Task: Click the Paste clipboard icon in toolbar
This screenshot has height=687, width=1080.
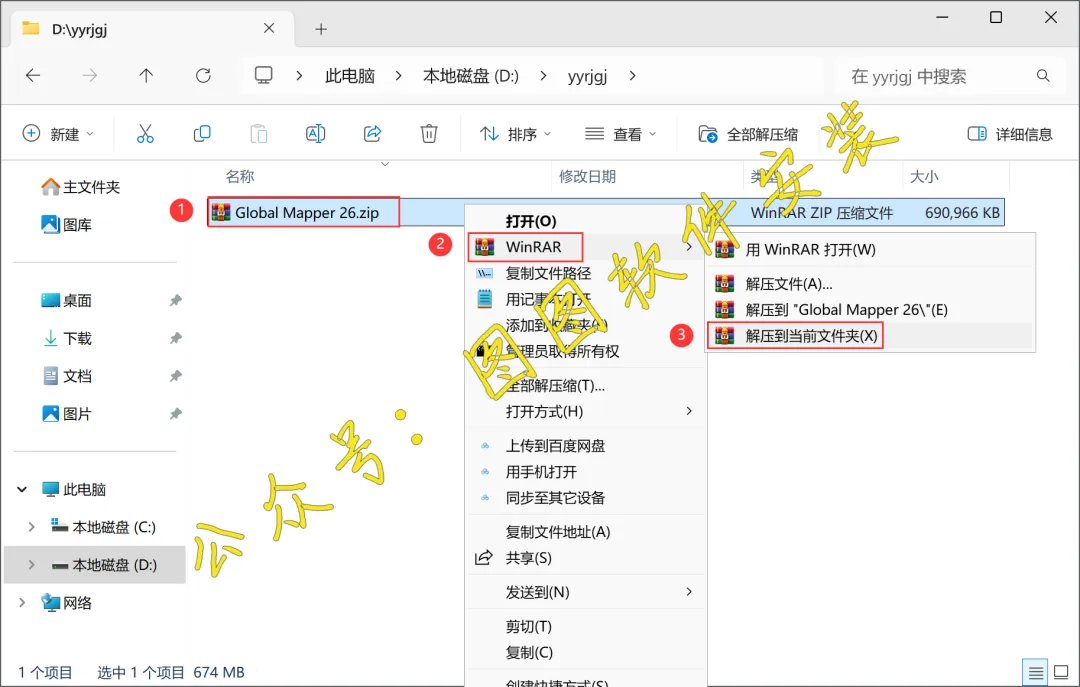Action: [259, 134]
